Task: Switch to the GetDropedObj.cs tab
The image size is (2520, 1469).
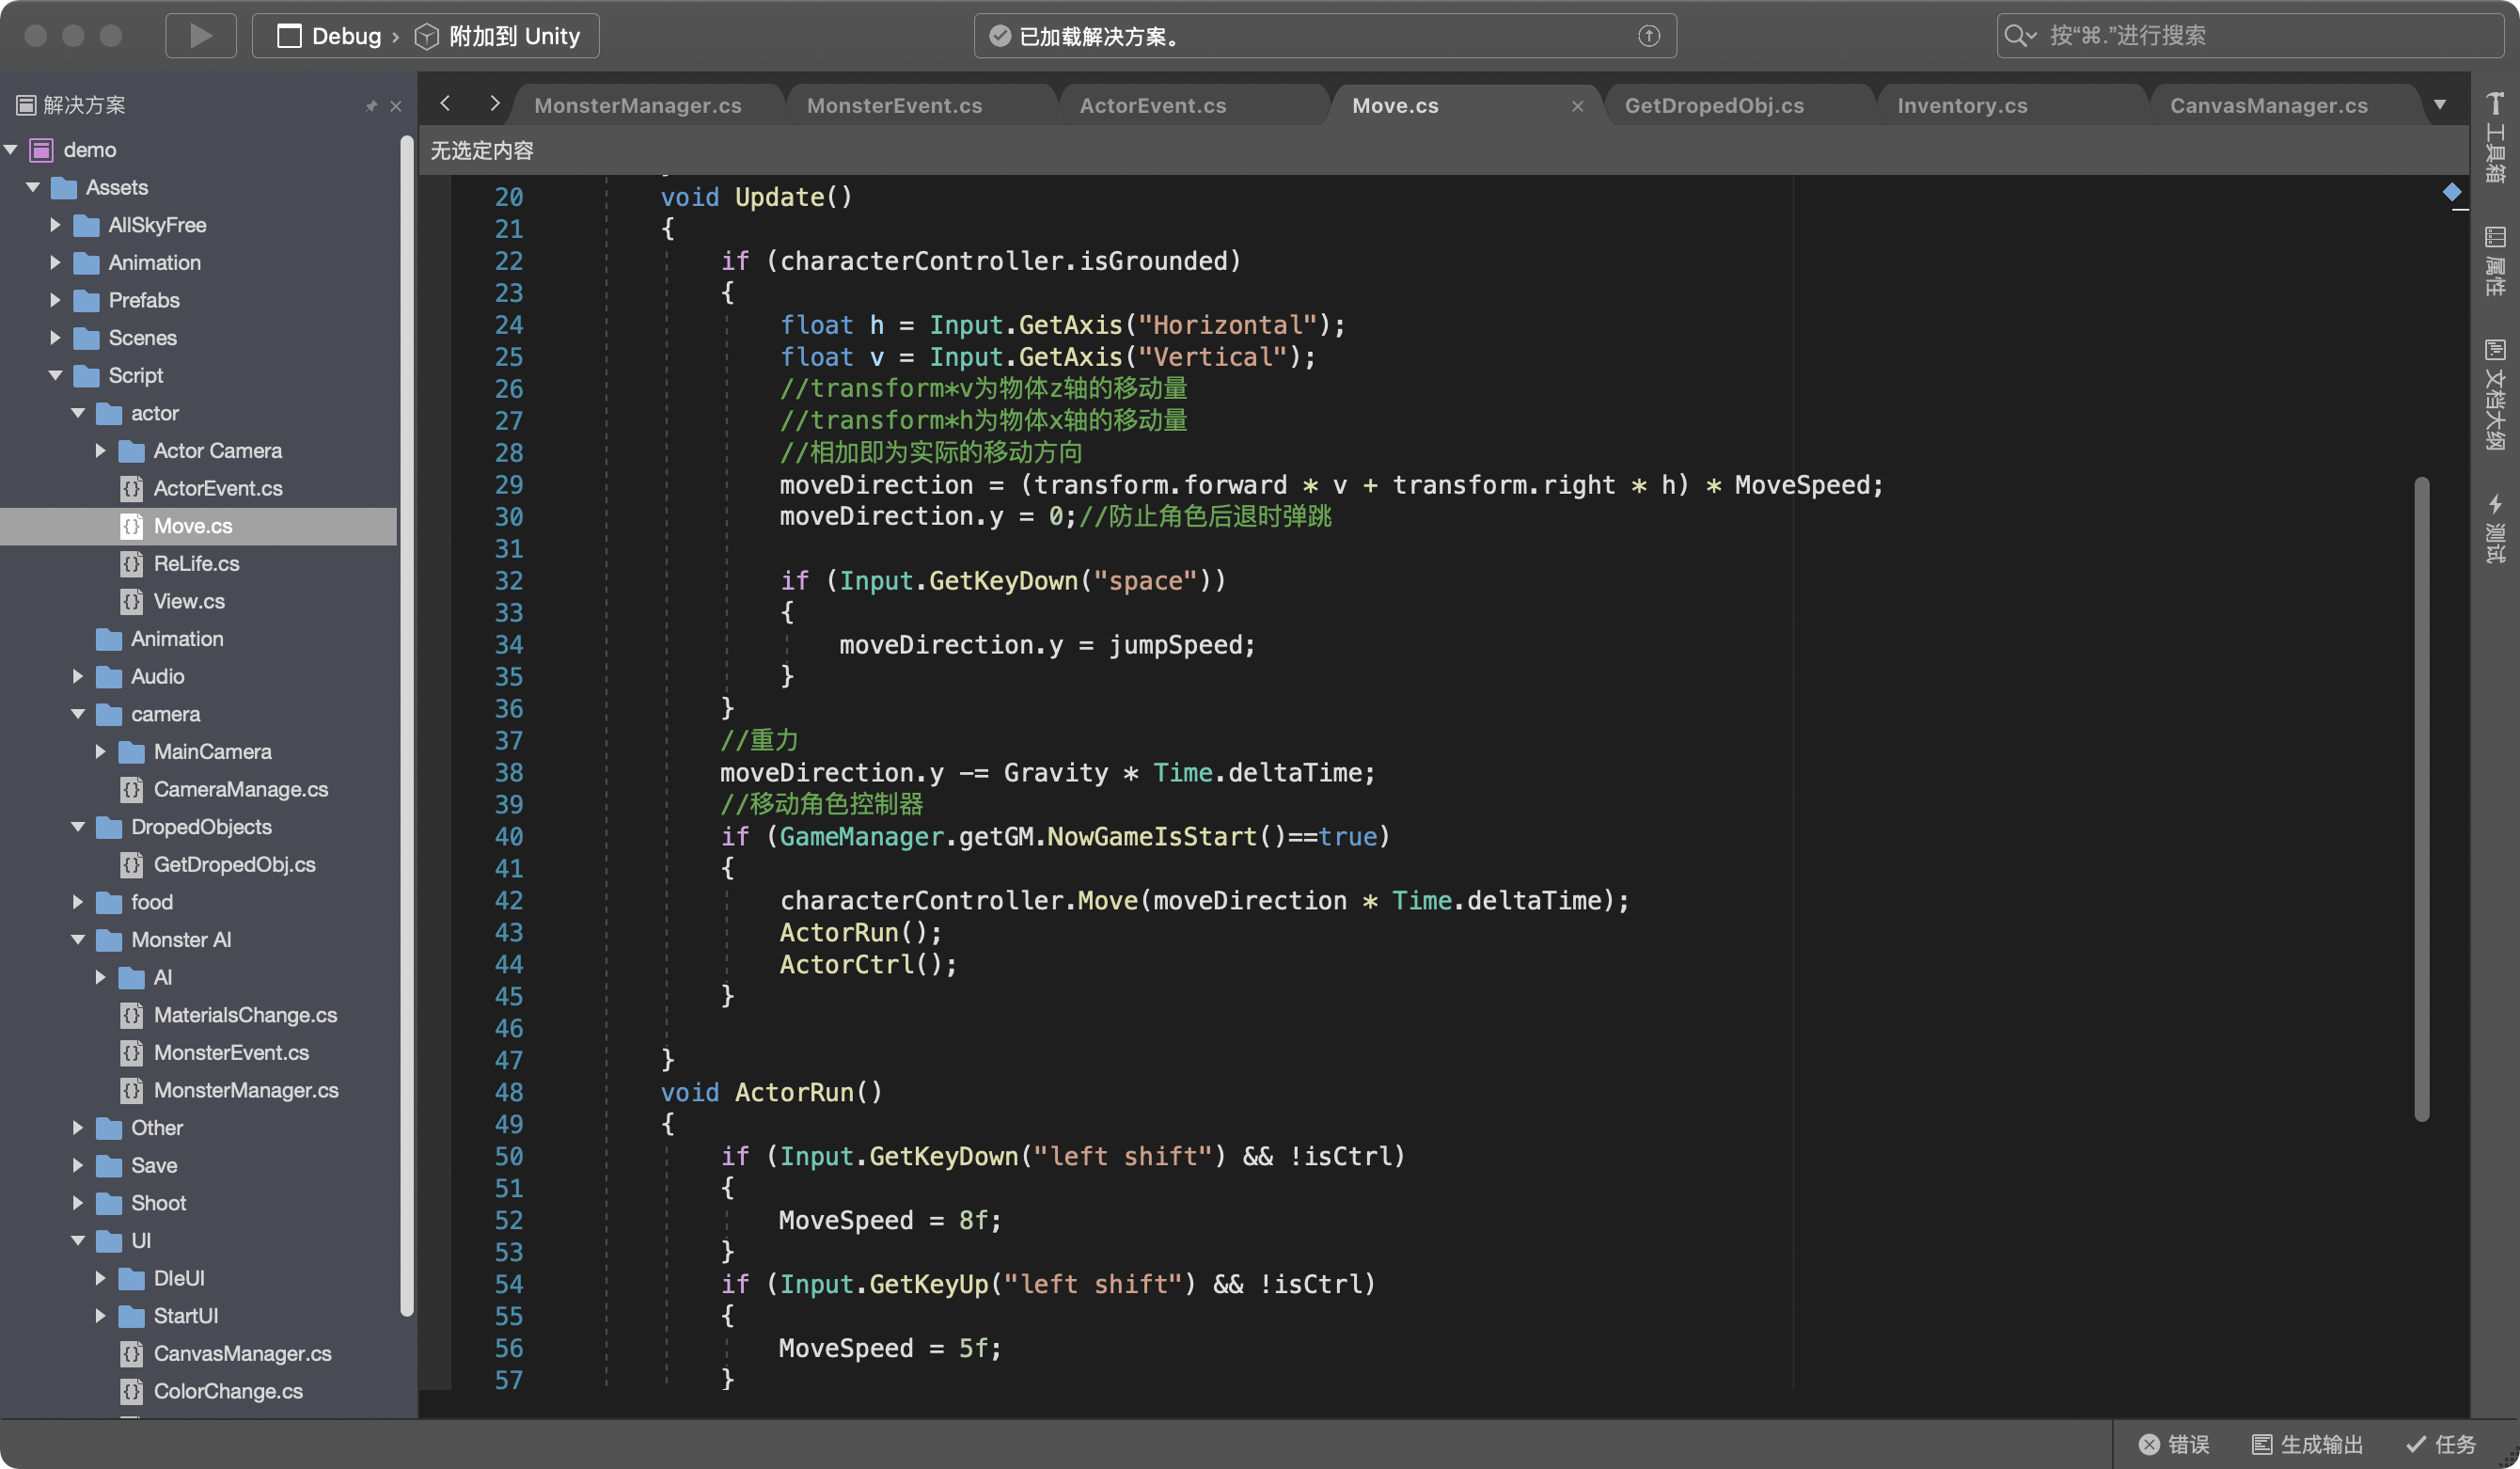Action: pos(1714,106)
